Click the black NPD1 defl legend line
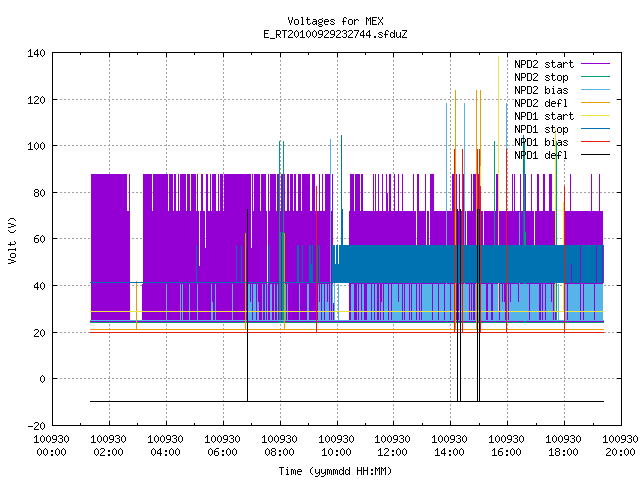Screen dimensions: 640x480 596,155
